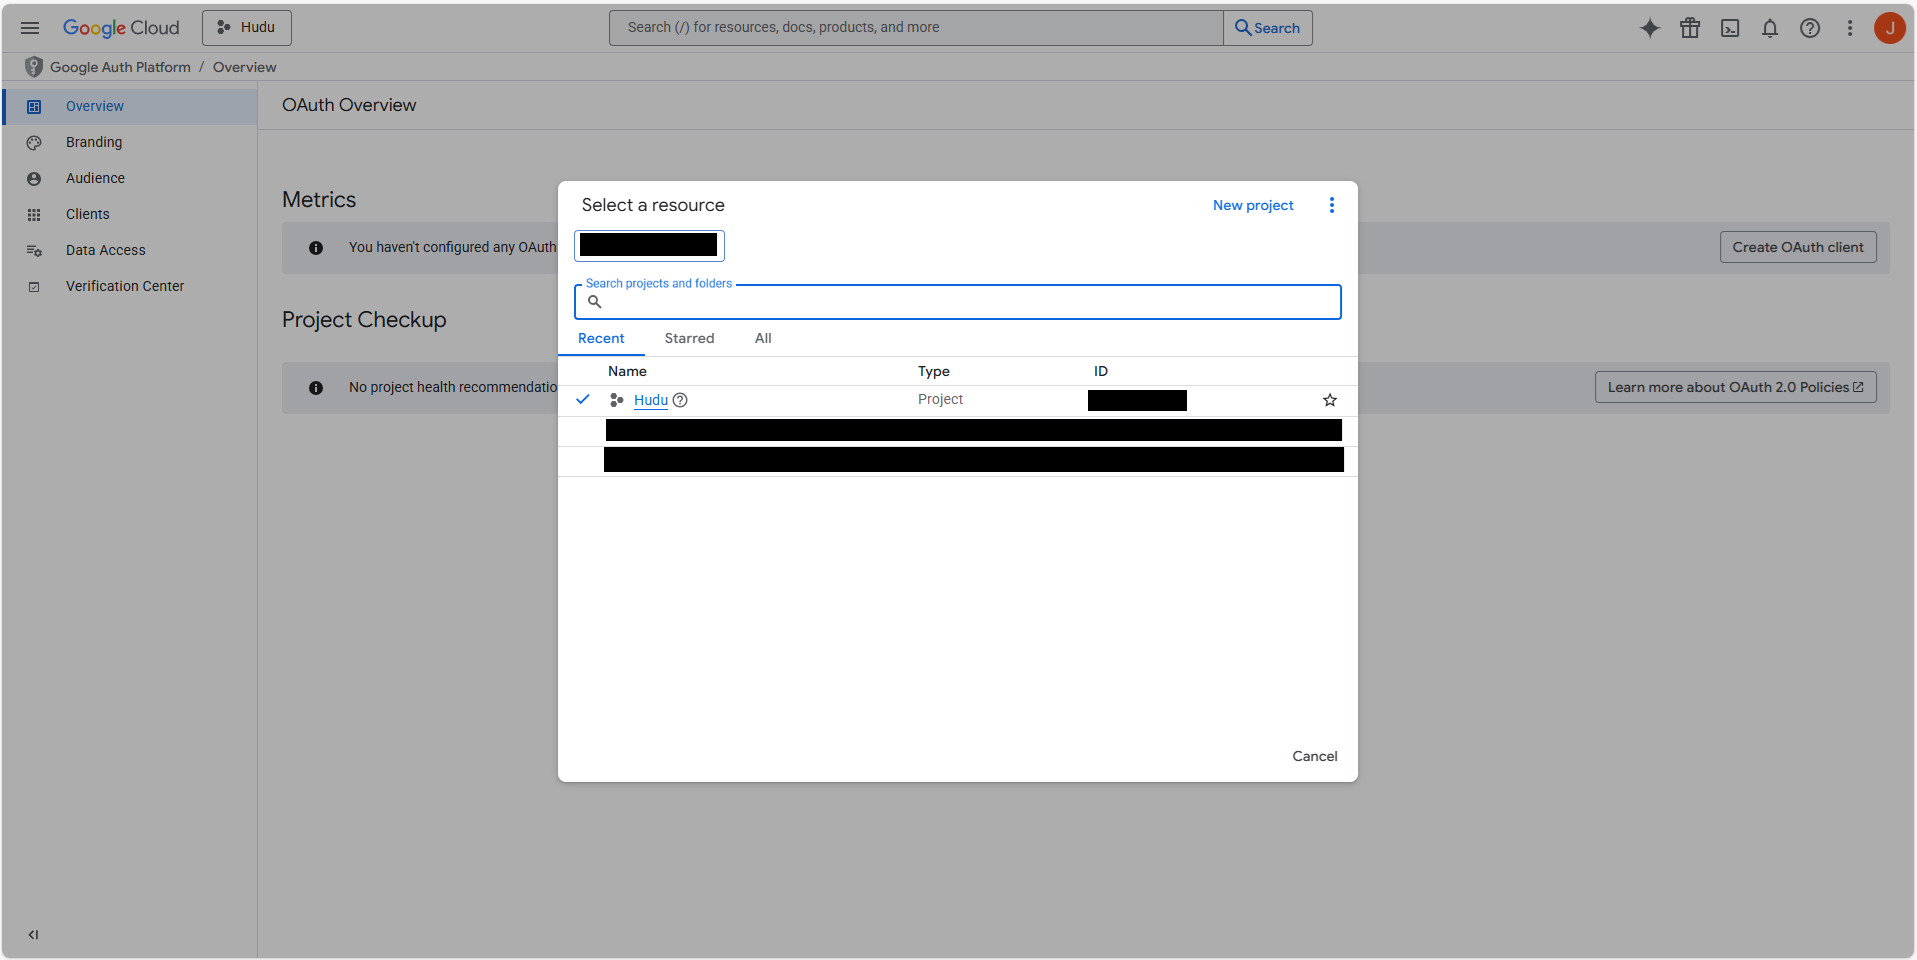Click the OAuth Overview page heading
This screenshot has height=960, width=1917.
[x=349, y=105]
